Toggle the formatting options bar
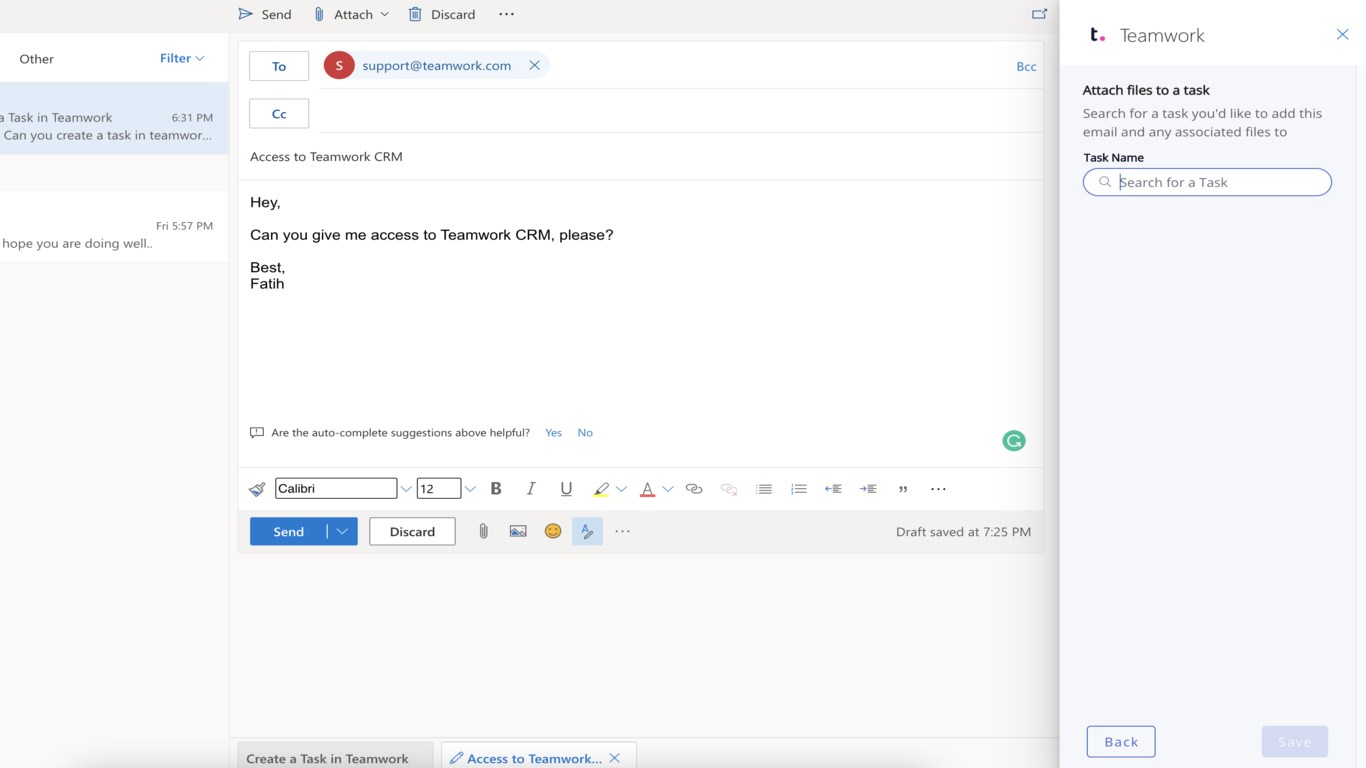Screen dimensions: 1366x768 coord(587,531)
